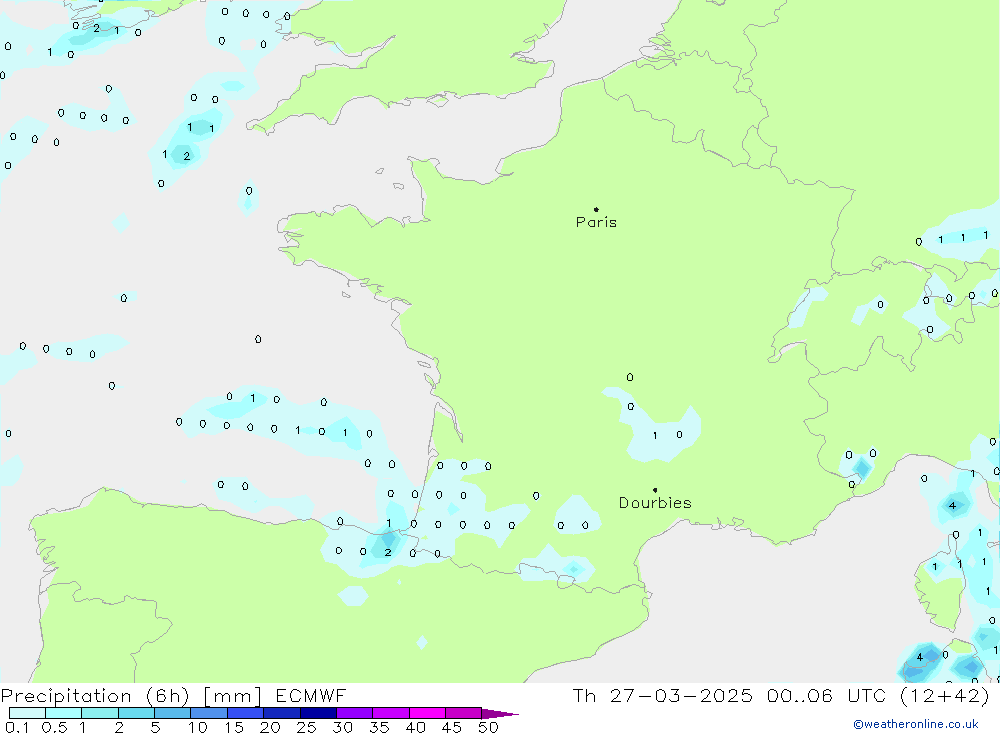Click the 'Precipitation (6h) [mm] ECMWF' title text
This screenshot has width=1000, height=733.
click(x=173, y=696)
